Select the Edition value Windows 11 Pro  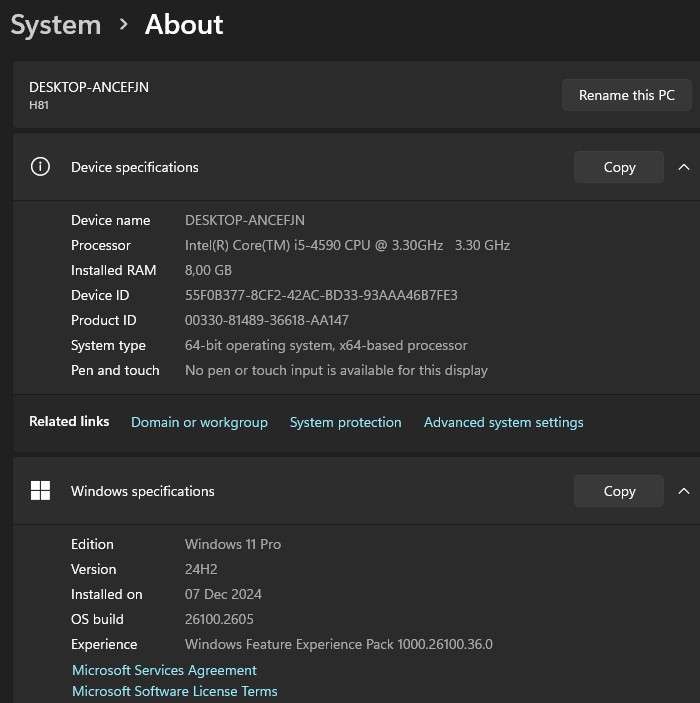[x=233, y=544]
